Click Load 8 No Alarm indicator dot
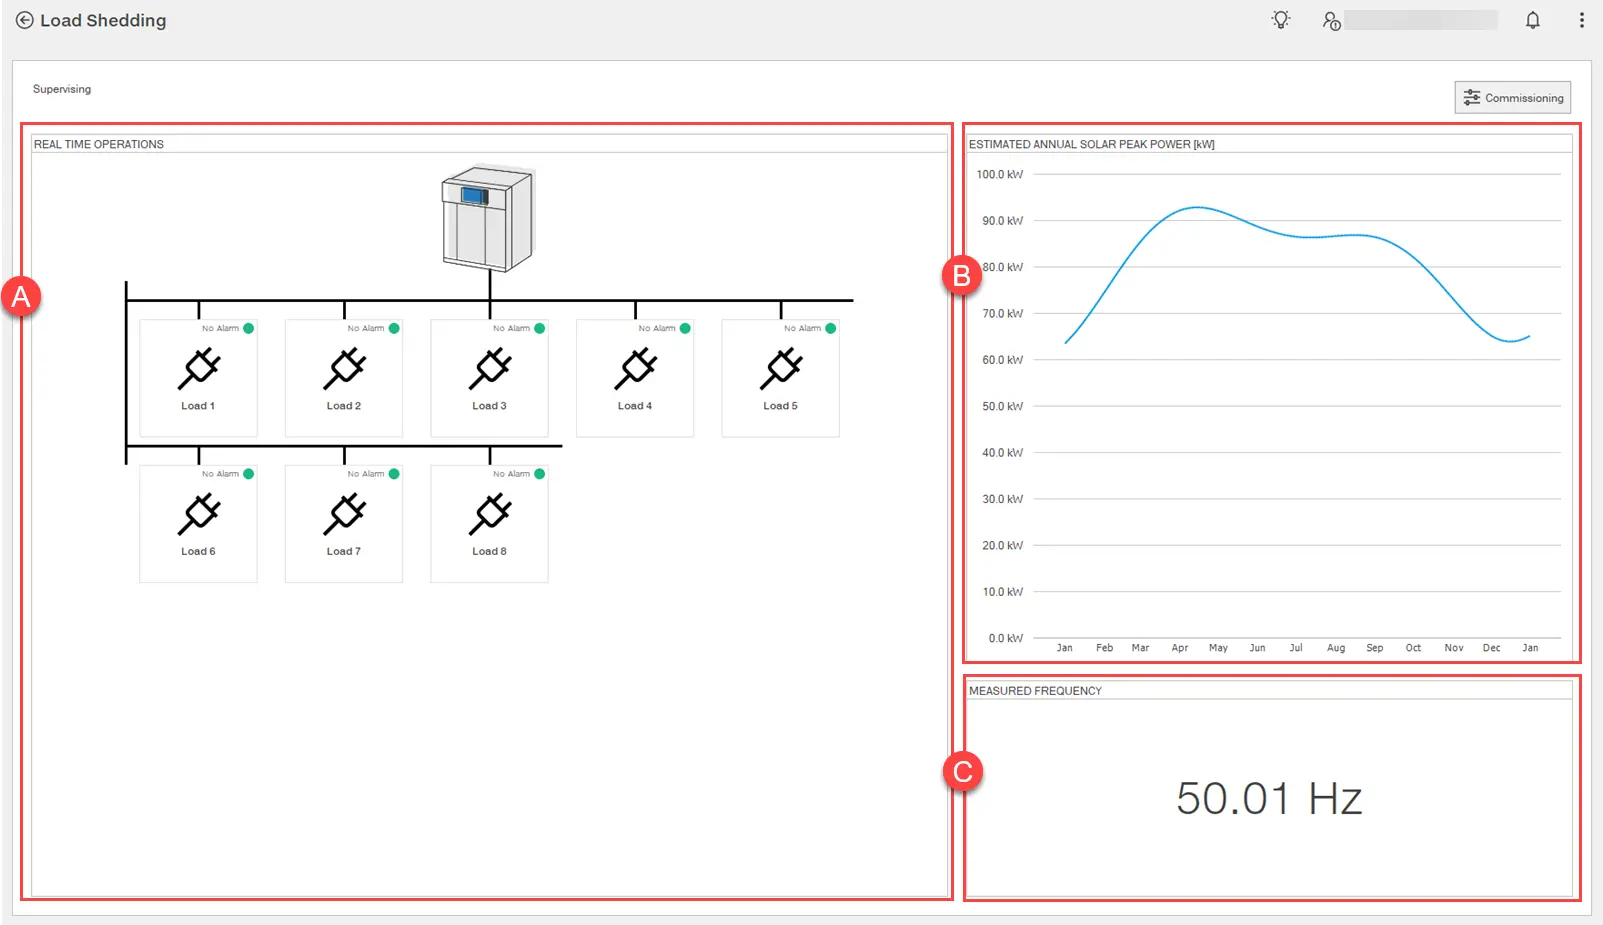The width and height of the screenshot is (1603, 925). click(539, 474)
